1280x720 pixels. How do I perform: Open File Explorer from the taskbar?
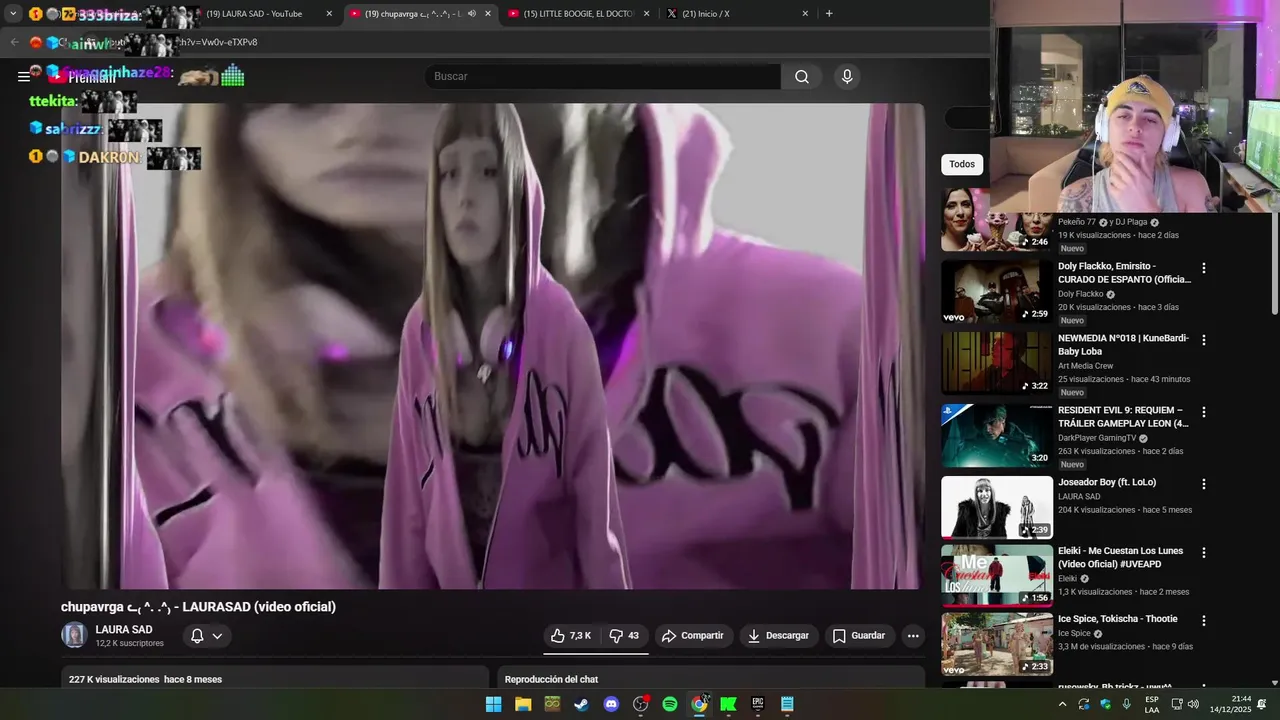pyautogui.click(x=523, y=704)
